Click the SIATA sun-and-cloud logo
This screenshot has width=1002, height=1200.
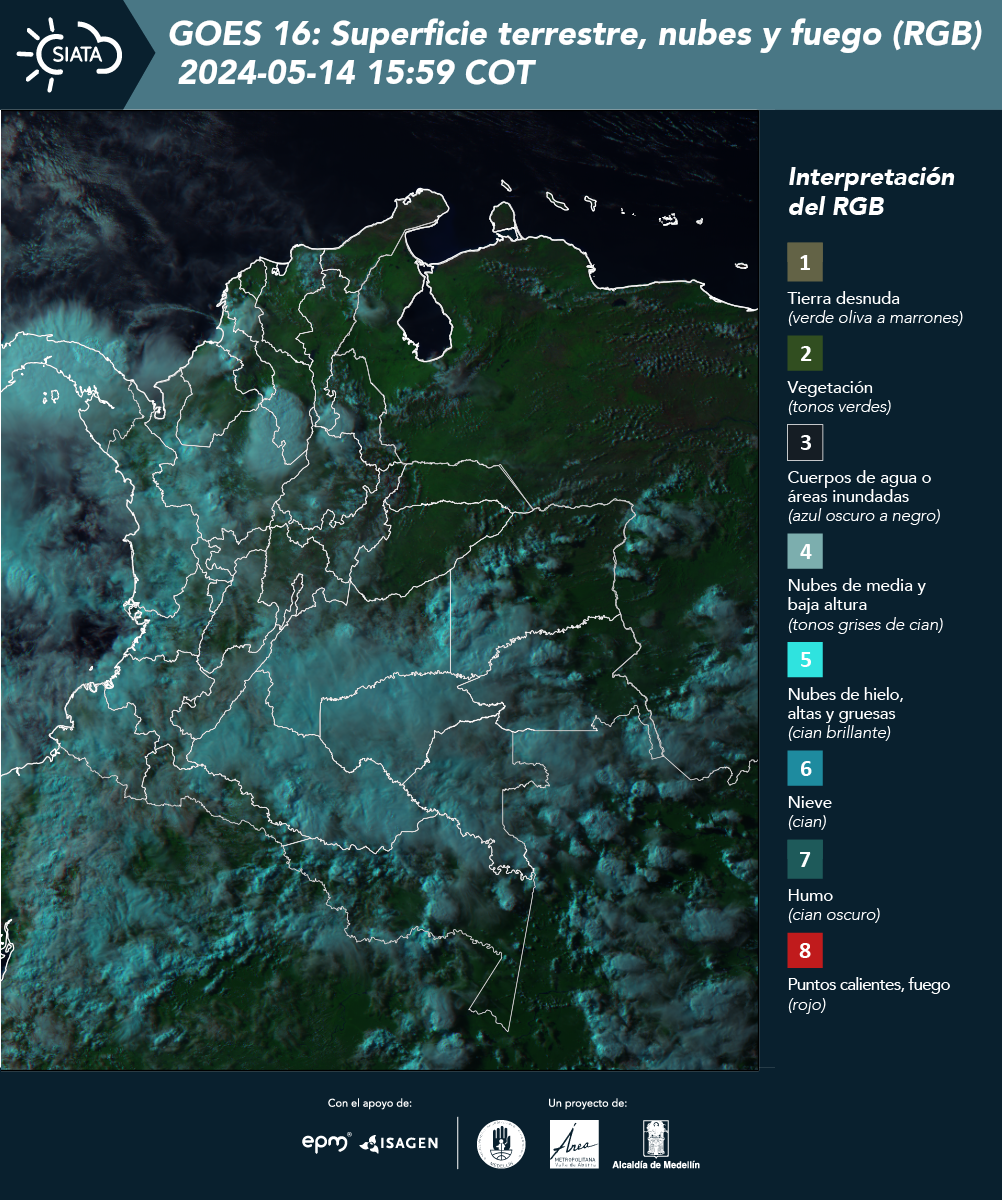(70, 54)
